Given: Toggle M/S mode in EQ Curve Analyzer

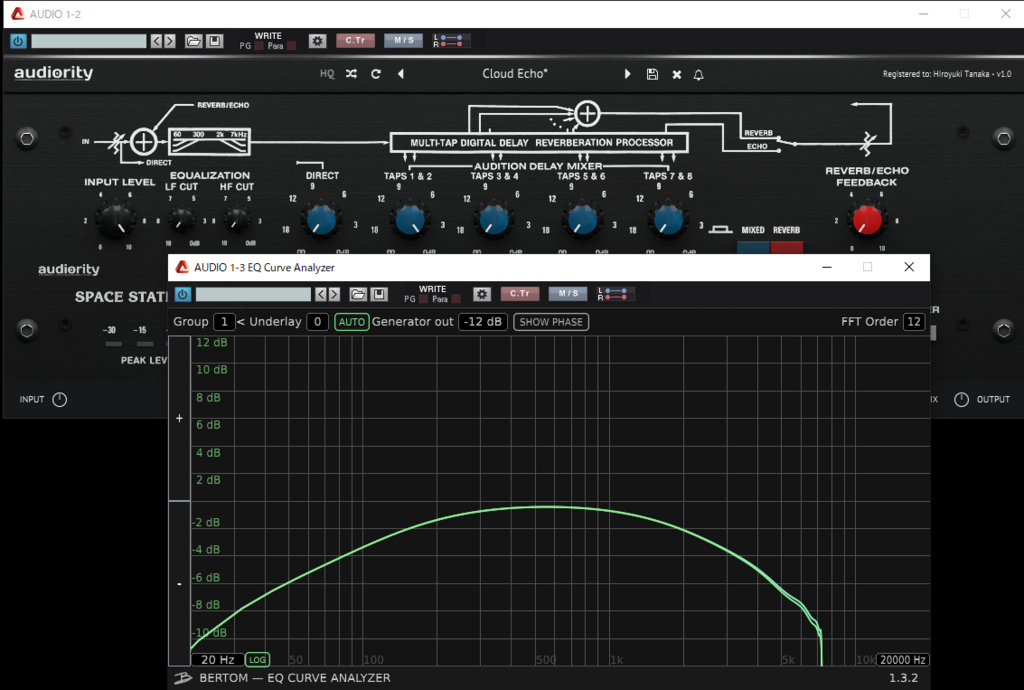Looking at the screenshot, I should pyautogui.click(x=568, y=294).
